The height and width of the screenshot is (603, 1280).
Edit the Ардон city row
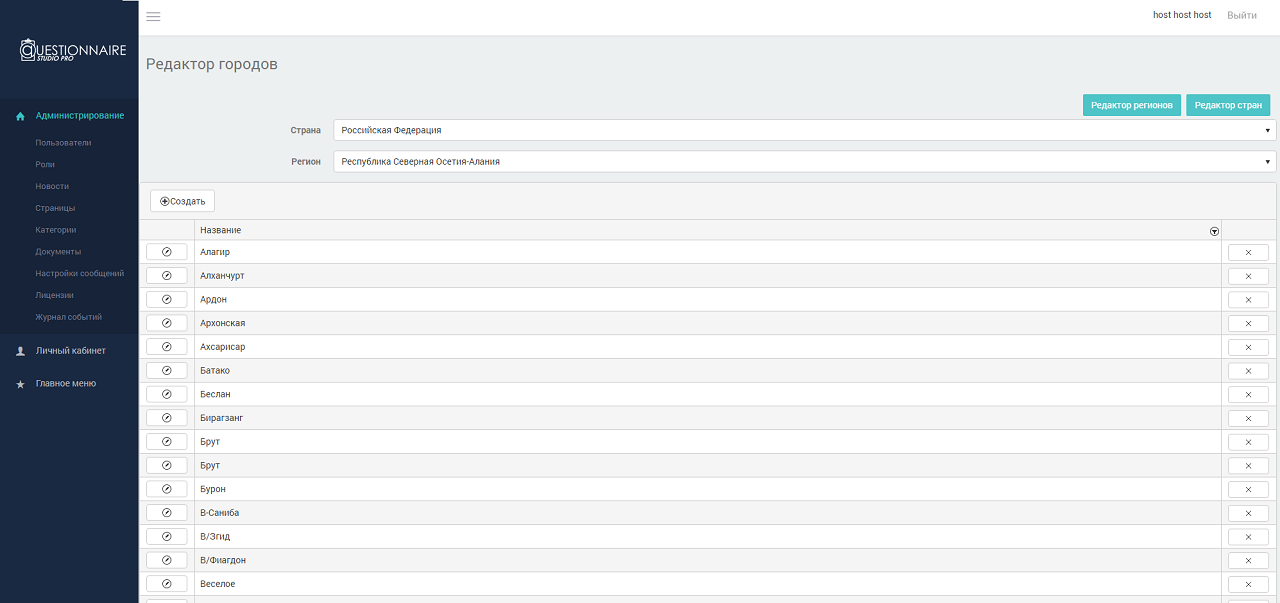click(166, 300)
